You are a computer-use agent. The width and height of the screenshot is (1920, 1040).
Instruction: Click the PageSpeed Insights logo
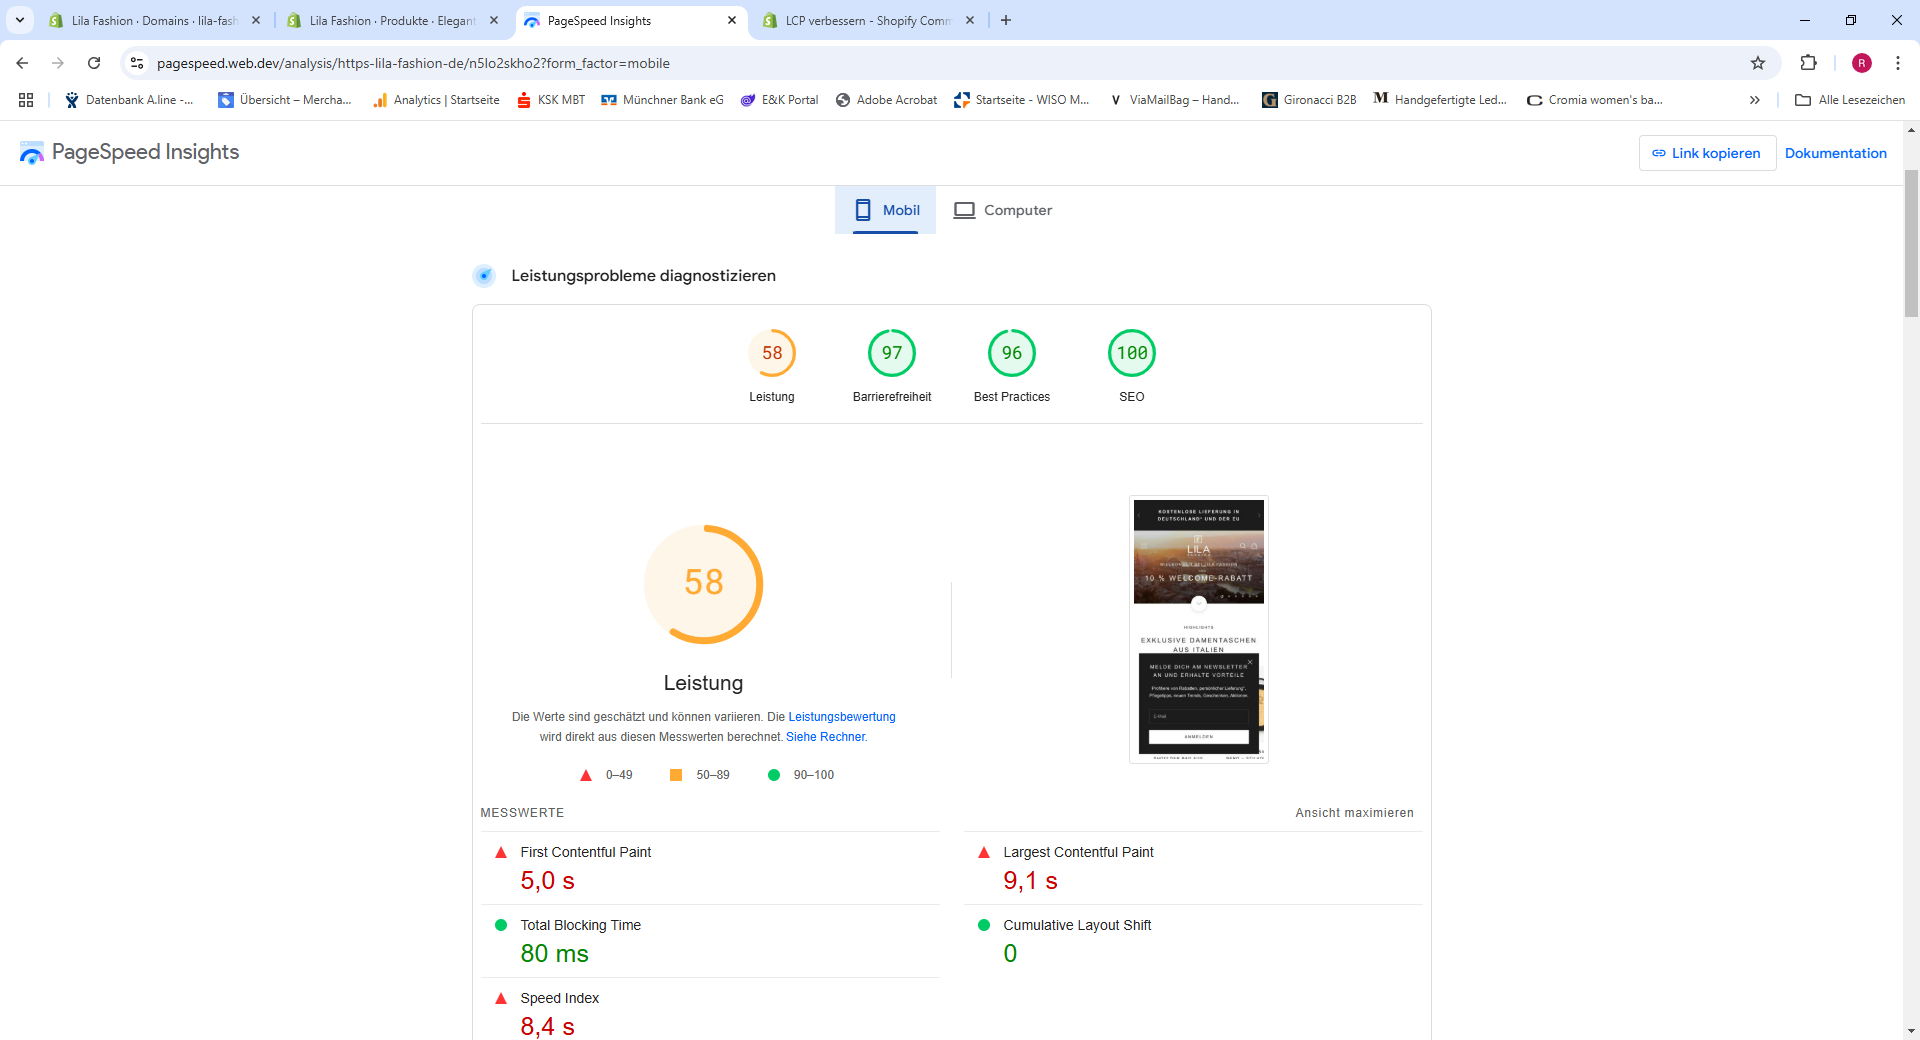point(129,152)
